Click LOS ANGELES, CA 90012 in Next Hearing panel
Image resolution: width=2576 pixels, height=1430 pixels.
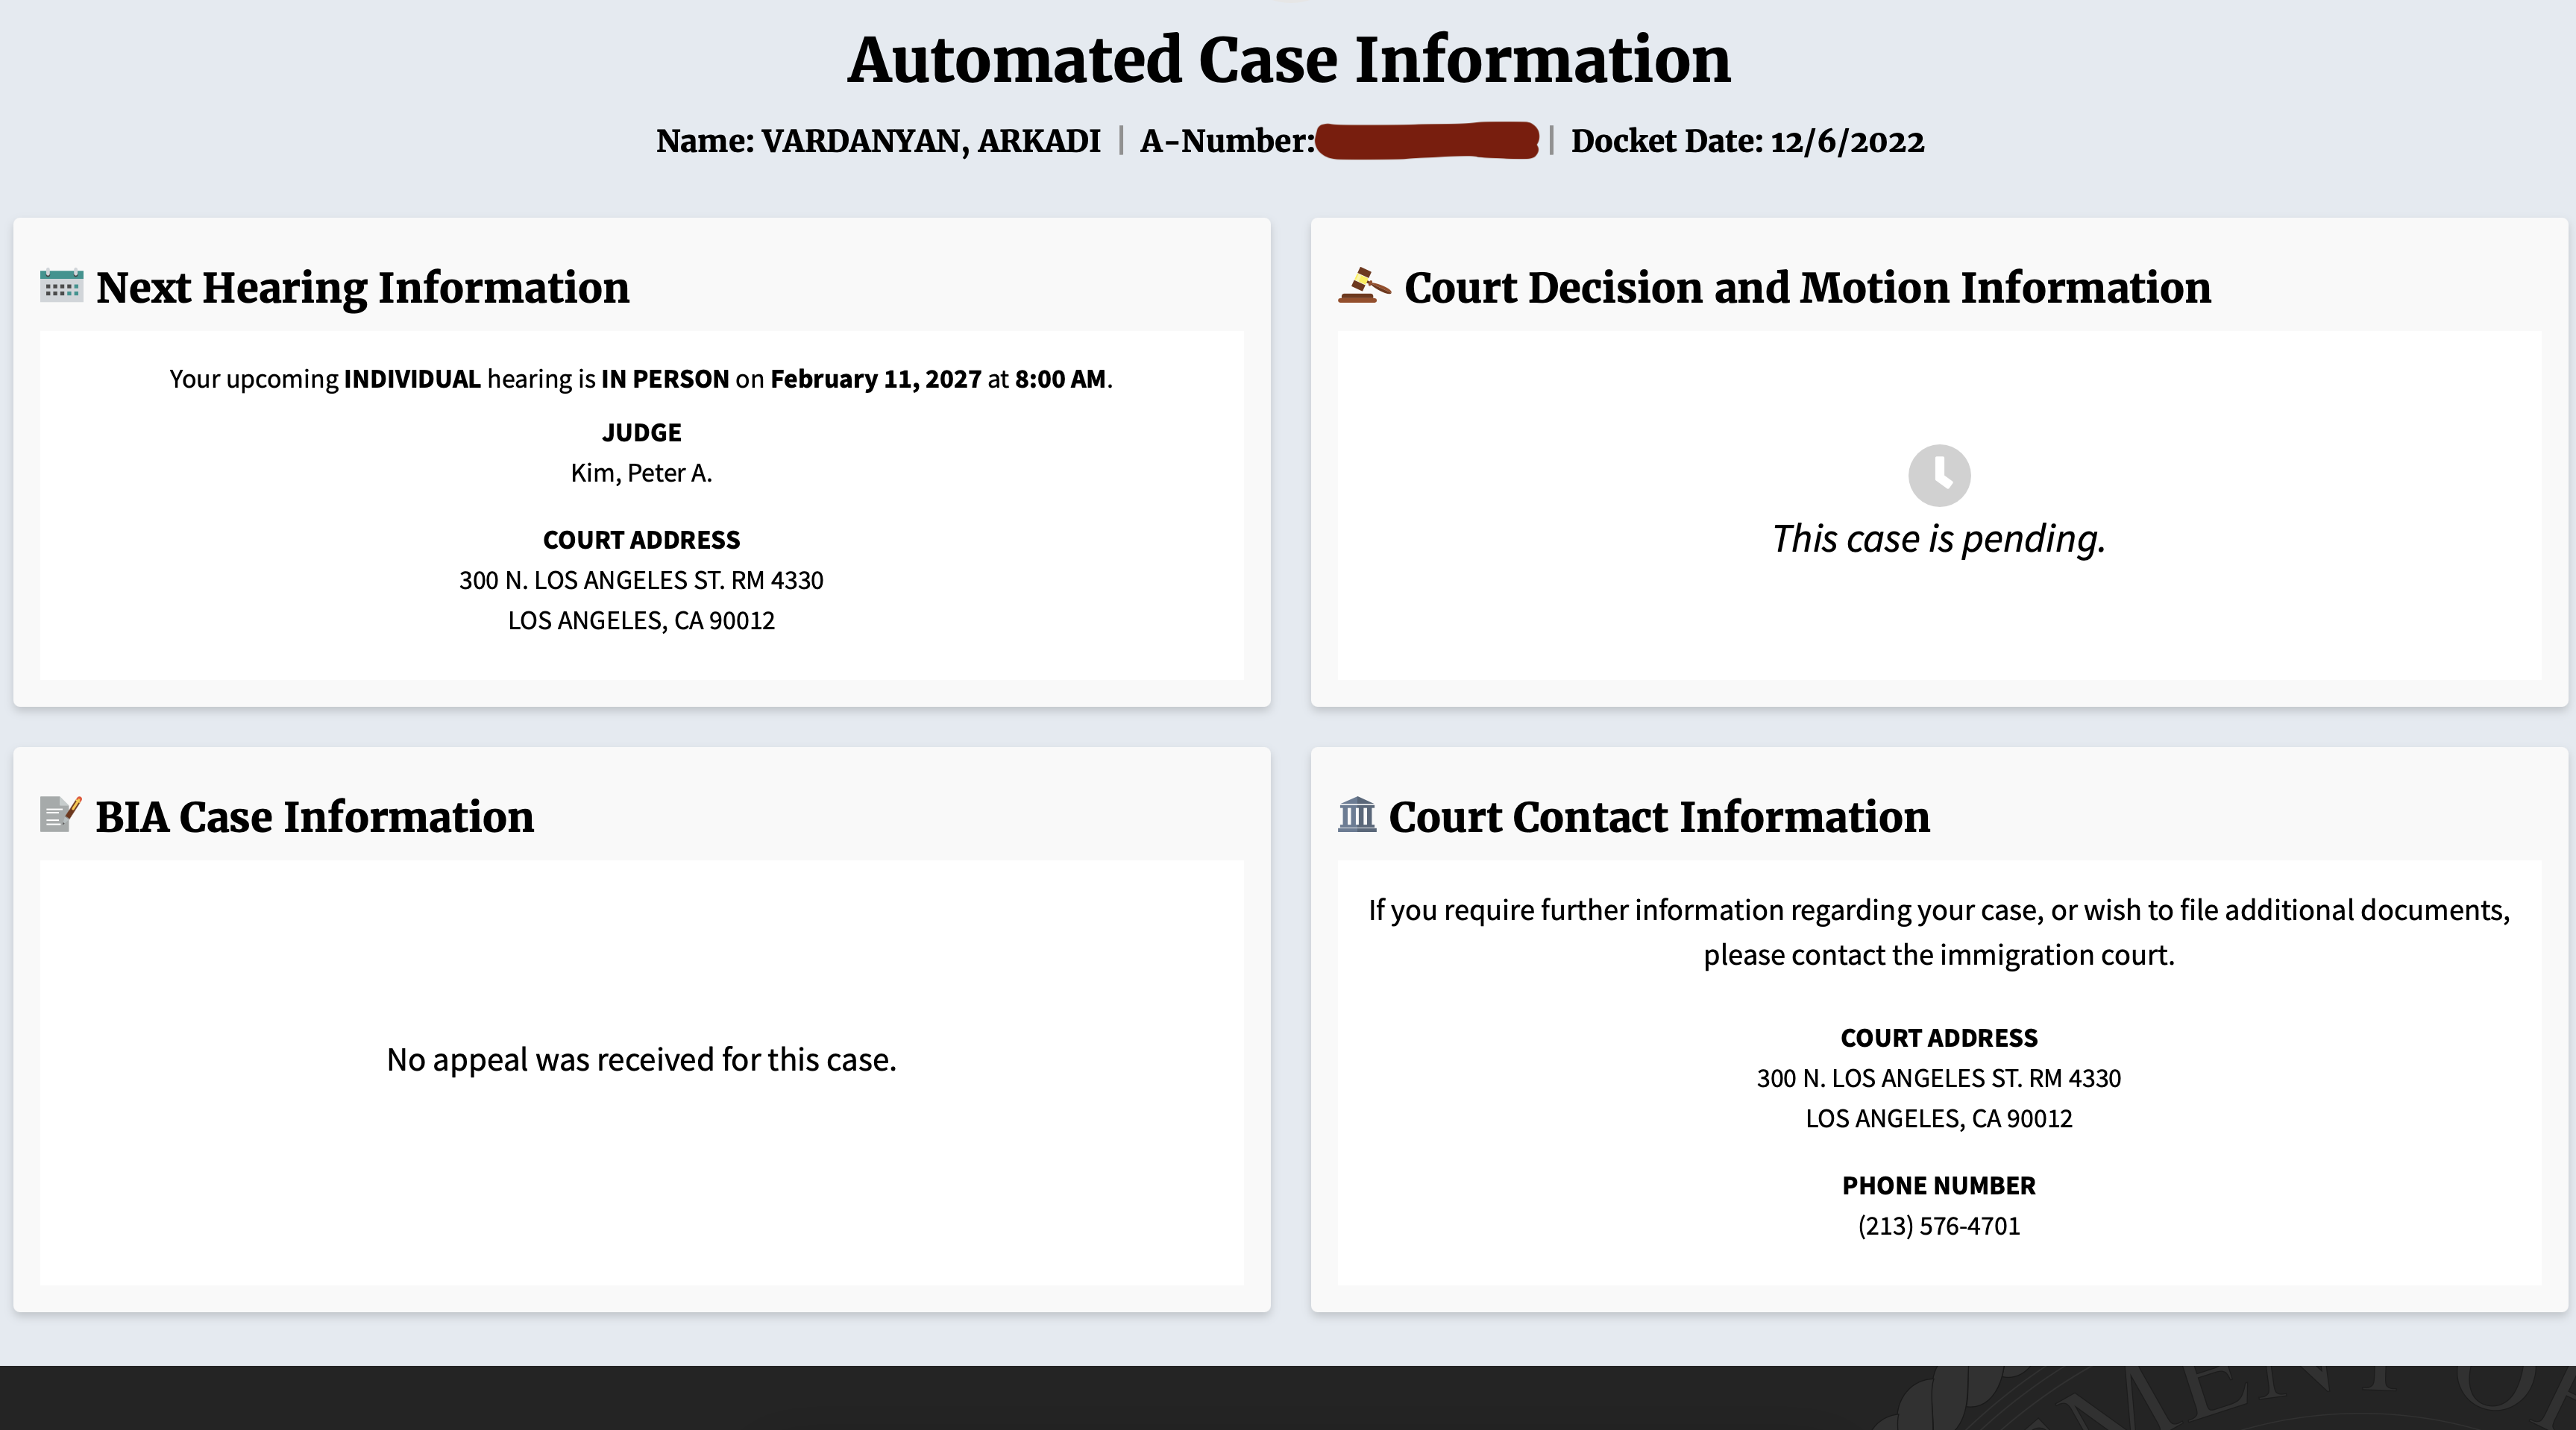click(642, 620)
